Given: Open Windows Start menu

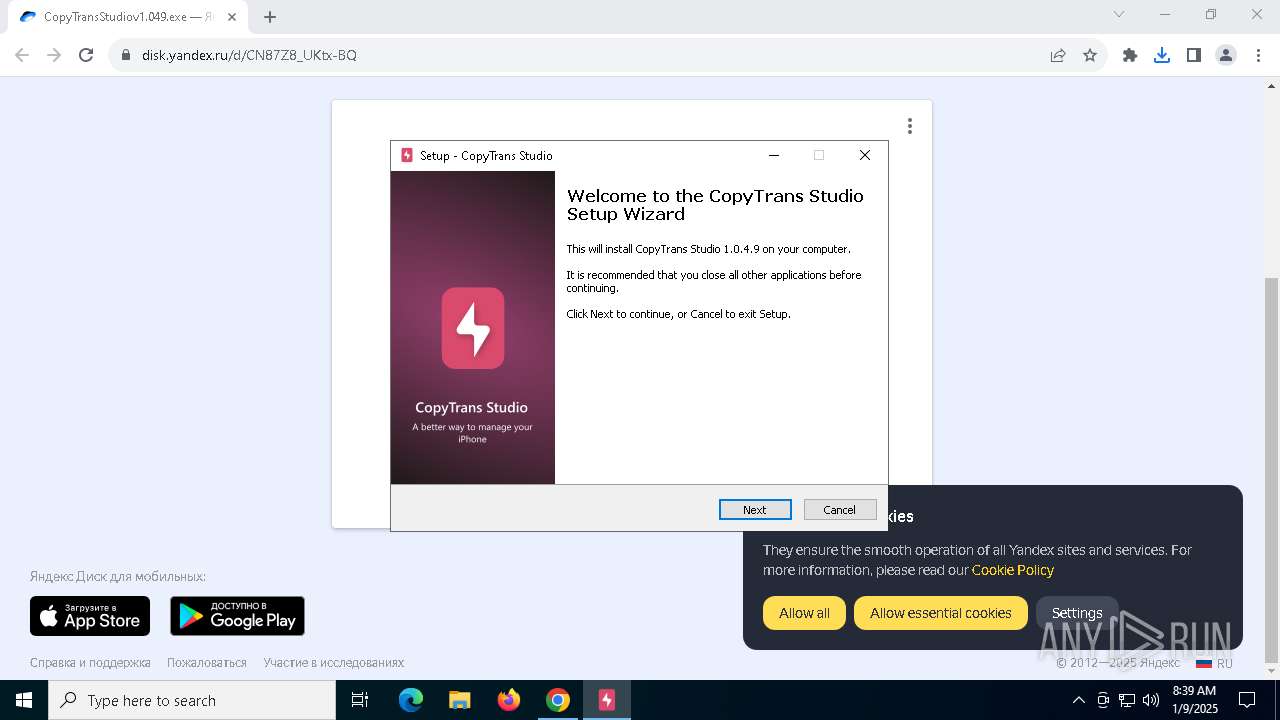Looking at the screenshot, I should pos(24,700).
